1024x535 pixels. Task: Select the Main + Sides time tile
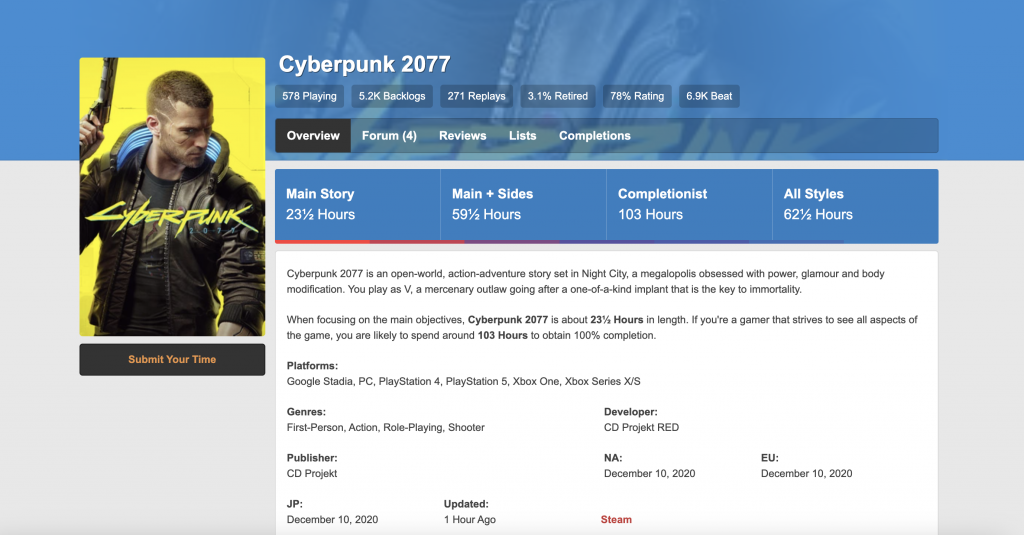pyautogui.click(x=523, y=204)
